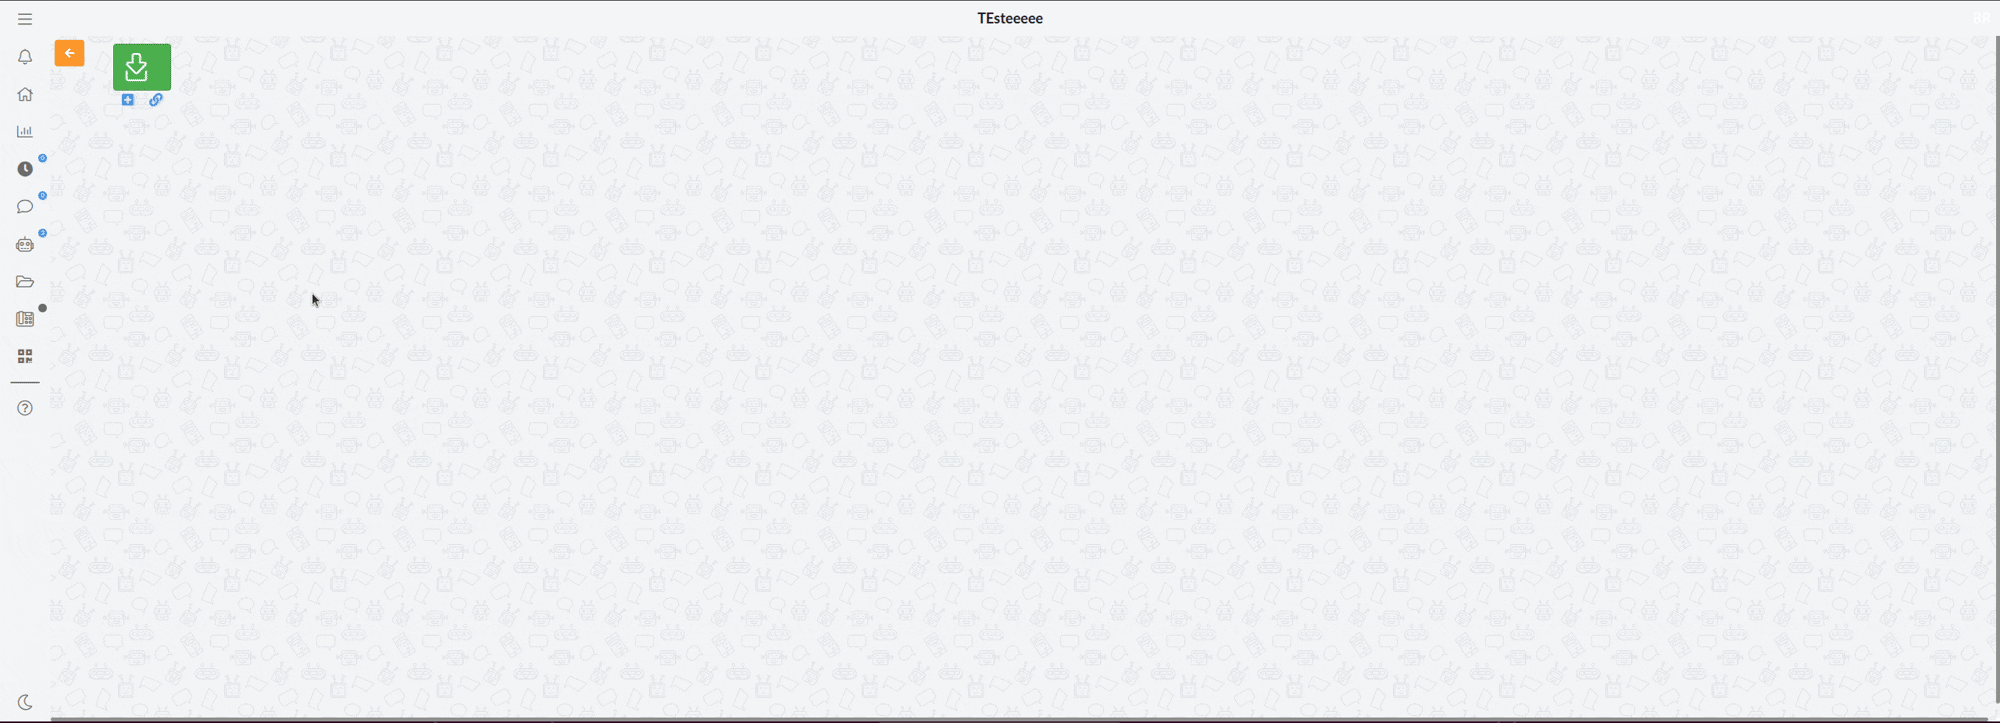The height and width of the screenshot is (723, 2000).
Task: Click the orange back arrow button
Action: pyautogui.click(x=69, y=53)
